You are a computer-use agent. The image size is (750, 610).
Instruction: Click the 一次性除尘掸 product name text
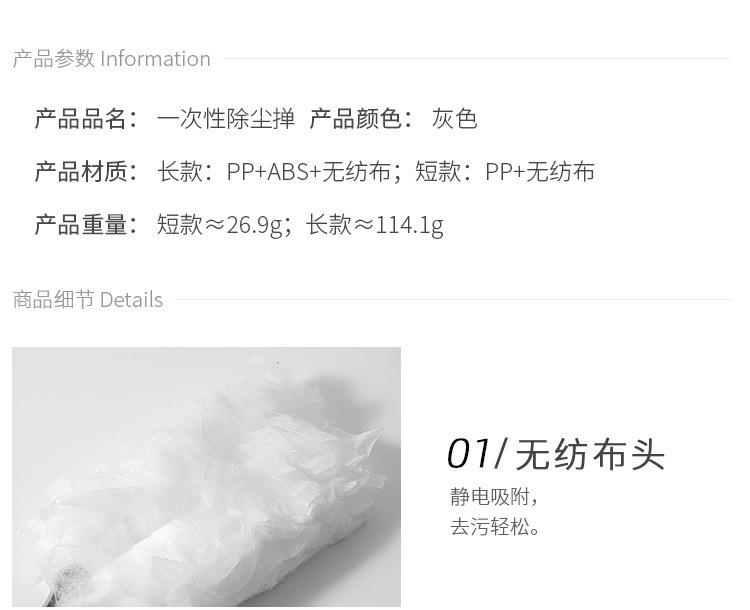(226, 119)
